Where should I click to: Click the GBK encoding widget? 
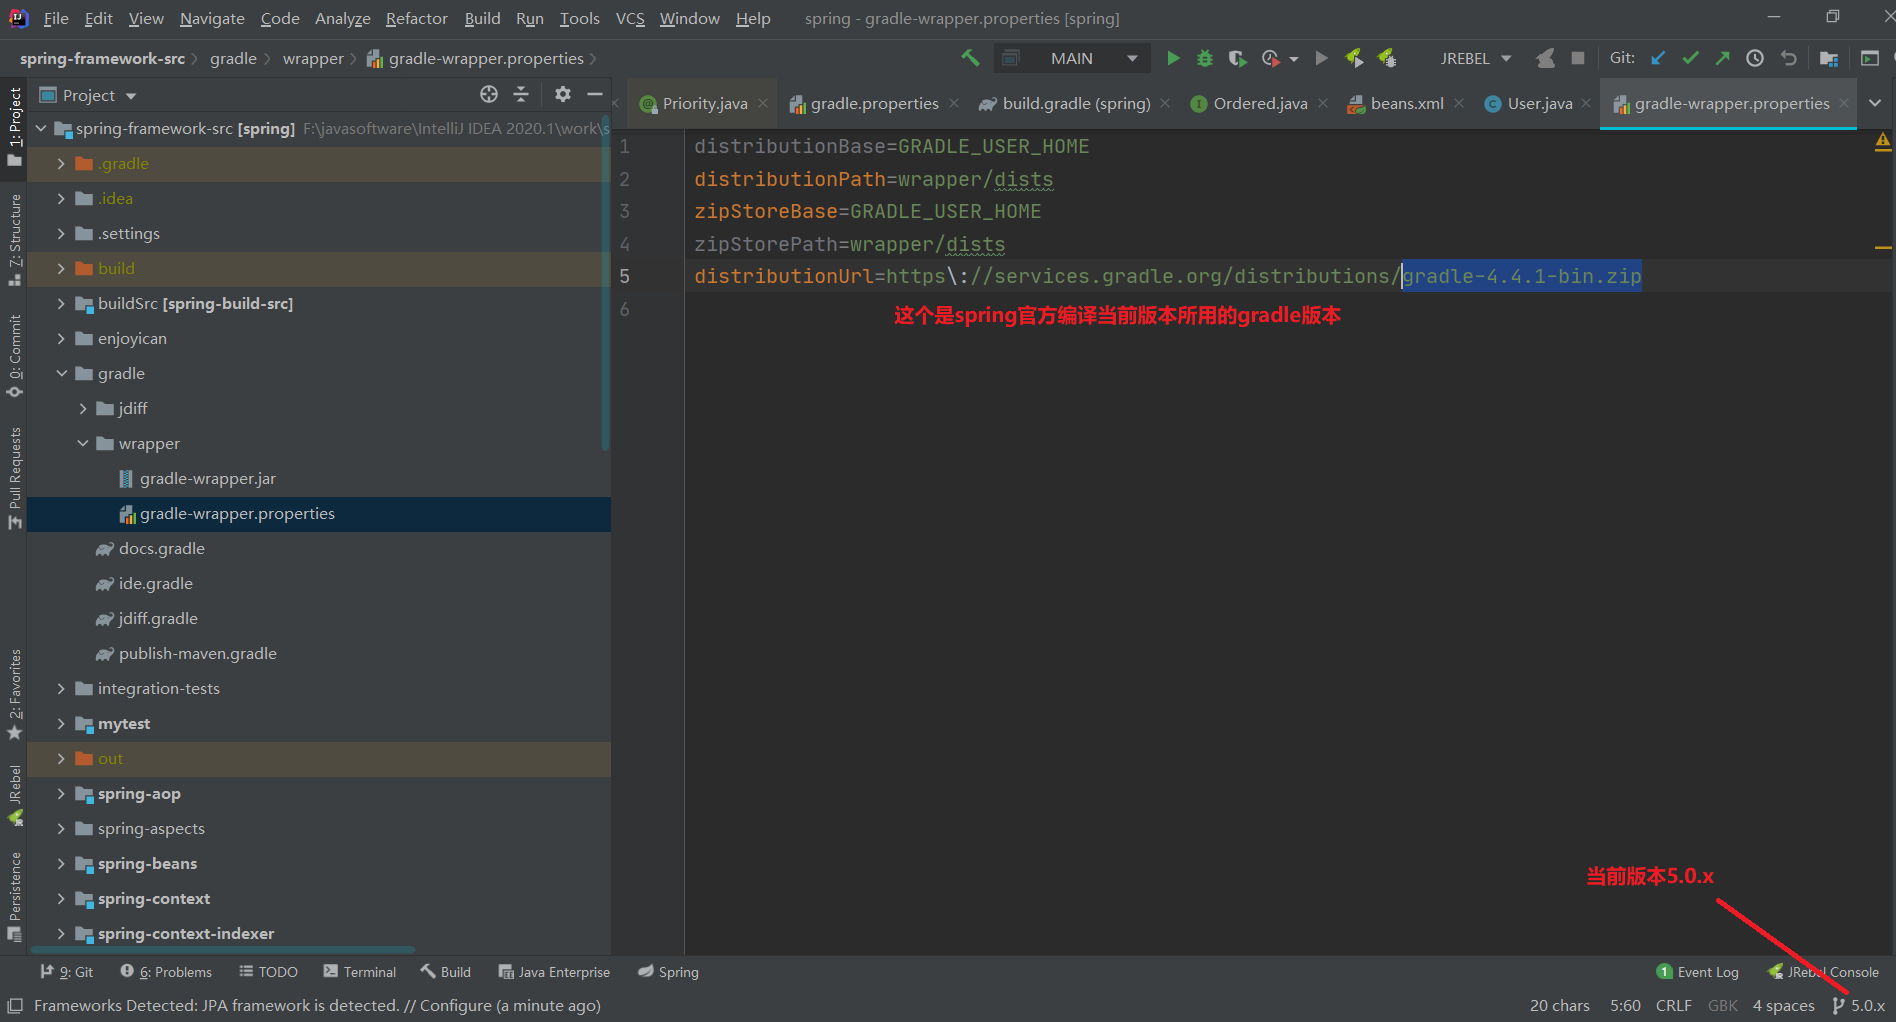click(1722, 1005)
